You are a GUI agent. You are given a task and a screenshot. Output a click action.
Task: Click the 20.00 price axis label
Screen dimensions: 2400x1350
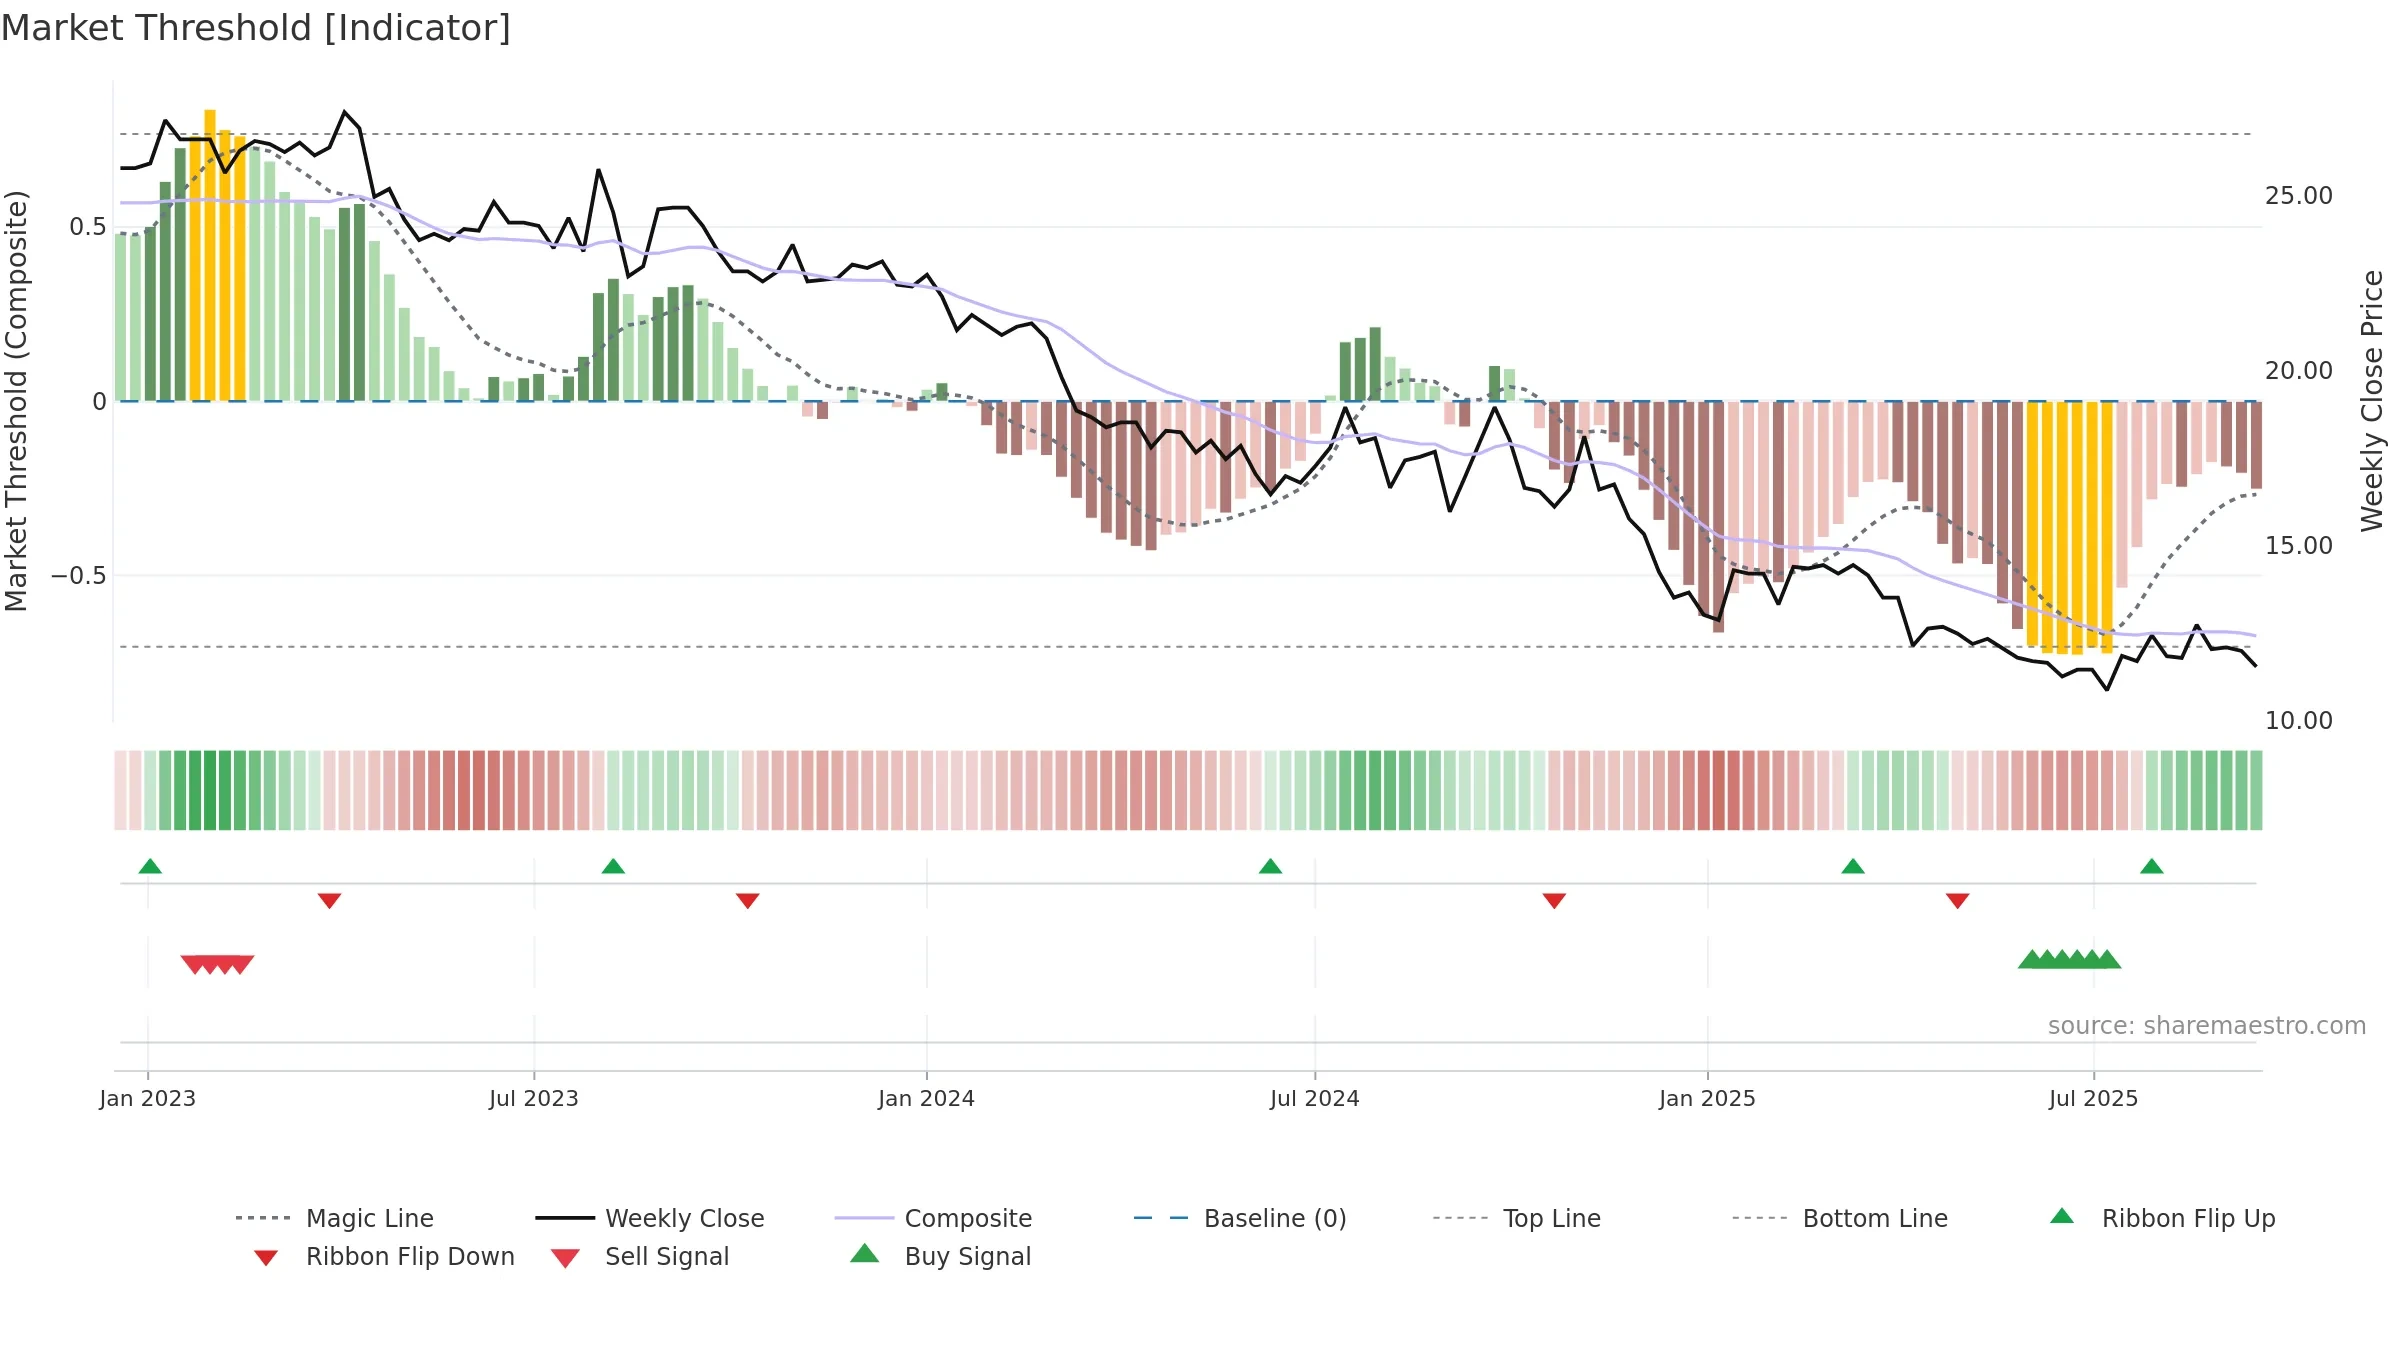pos(2299,371)
